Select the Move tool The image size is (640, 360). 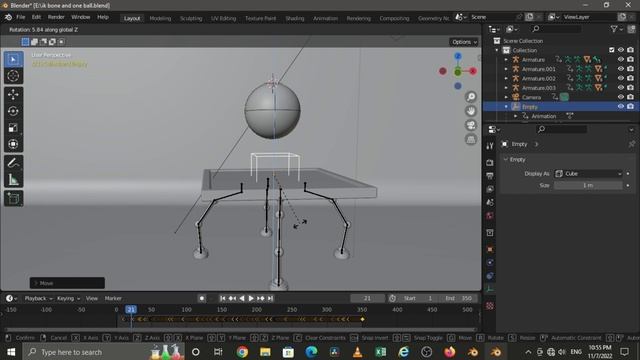(x=13, y=94)
